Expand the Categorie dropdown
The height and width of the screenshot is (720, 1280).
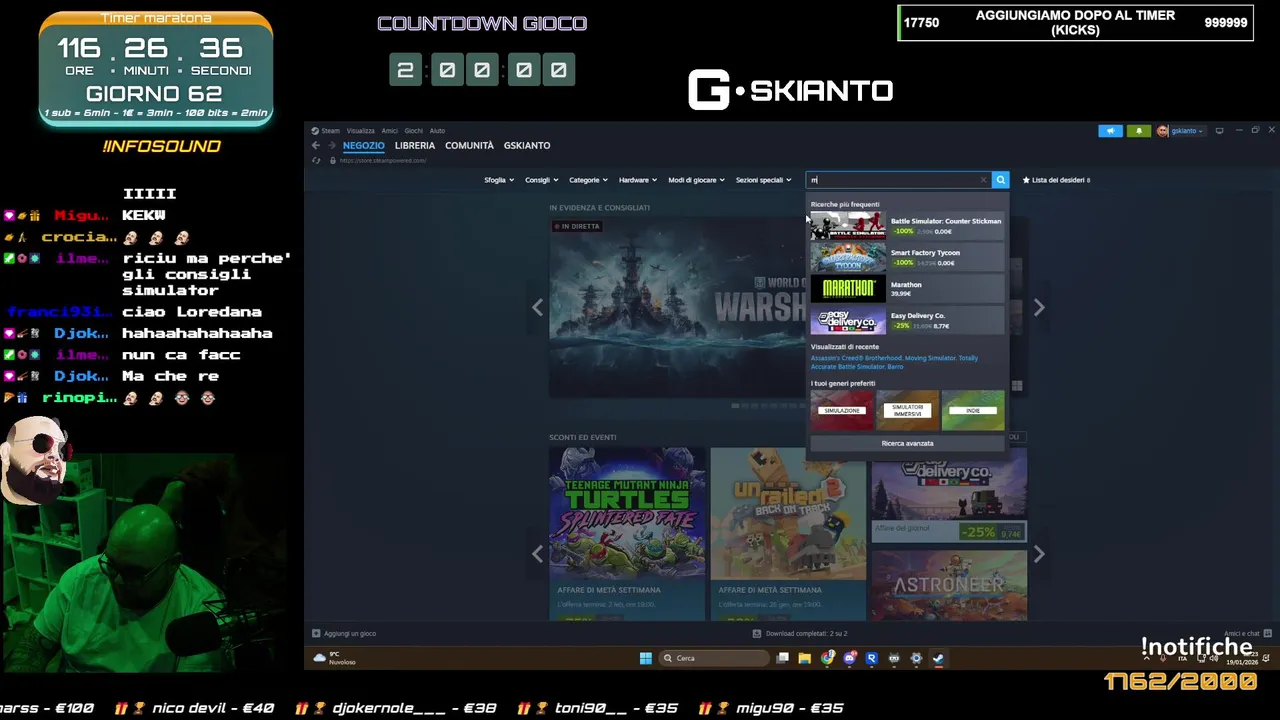588,180
